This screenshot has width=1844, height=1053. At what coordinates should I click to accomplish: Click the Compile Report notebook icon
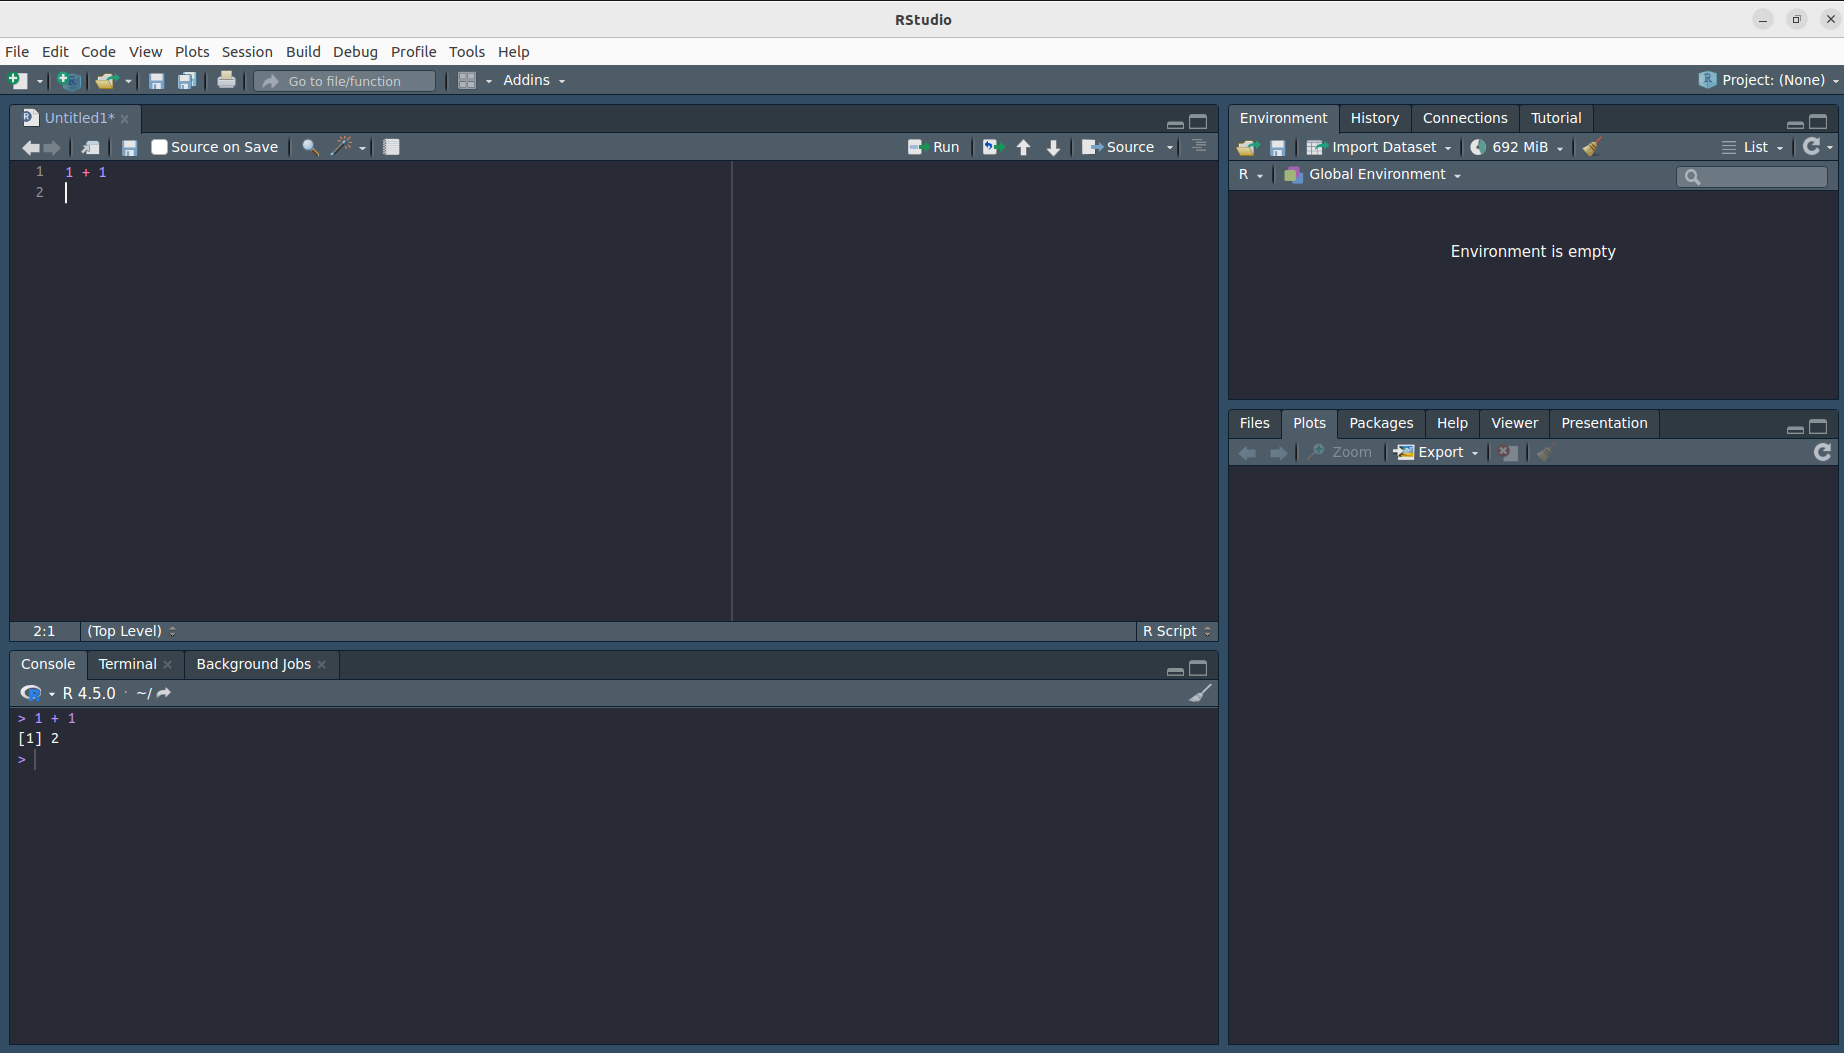point(392,147)
